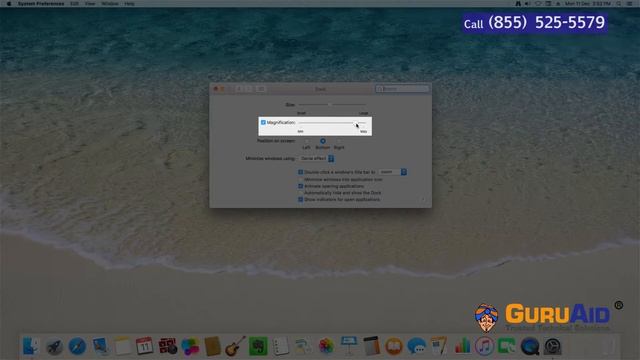Image resolution: width=640 pixels, height=360 pixels.
Task: Select Bottom dock position radio
Action: pos(323,141)
